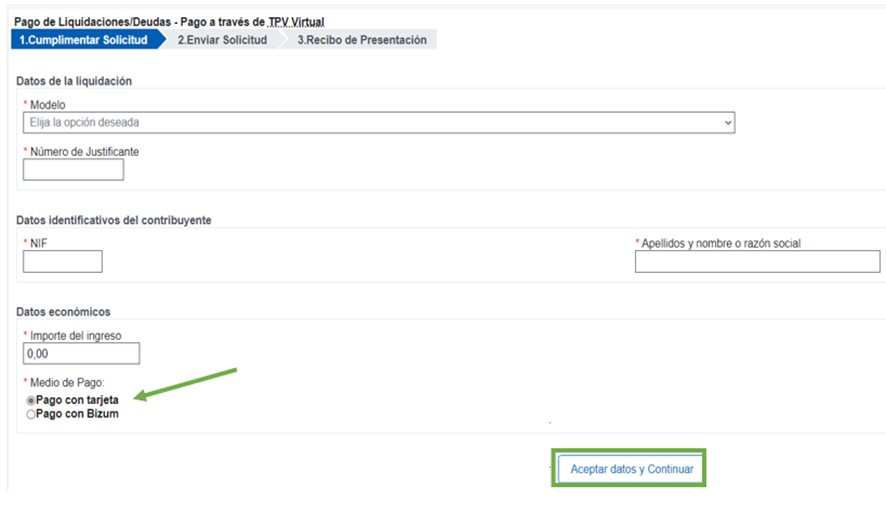Click the 'NIF' field label
Image resolution: width=886 pixels, height=511 pixels.
tap(39, 243)
